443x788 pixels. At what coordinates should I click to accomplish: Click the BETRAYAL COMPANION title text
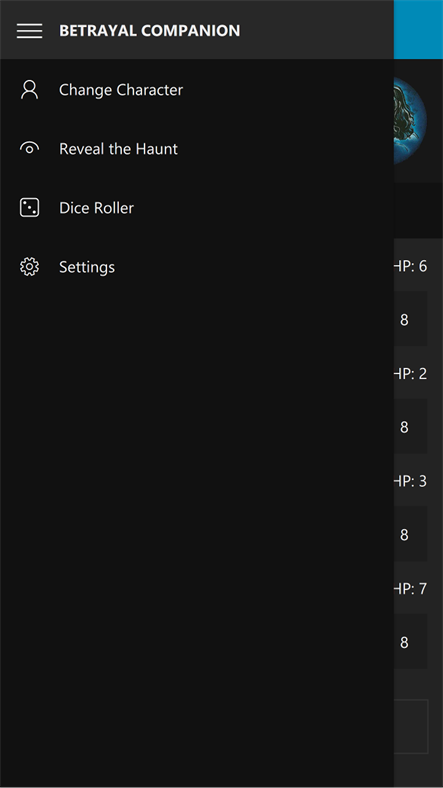[150, 31]
